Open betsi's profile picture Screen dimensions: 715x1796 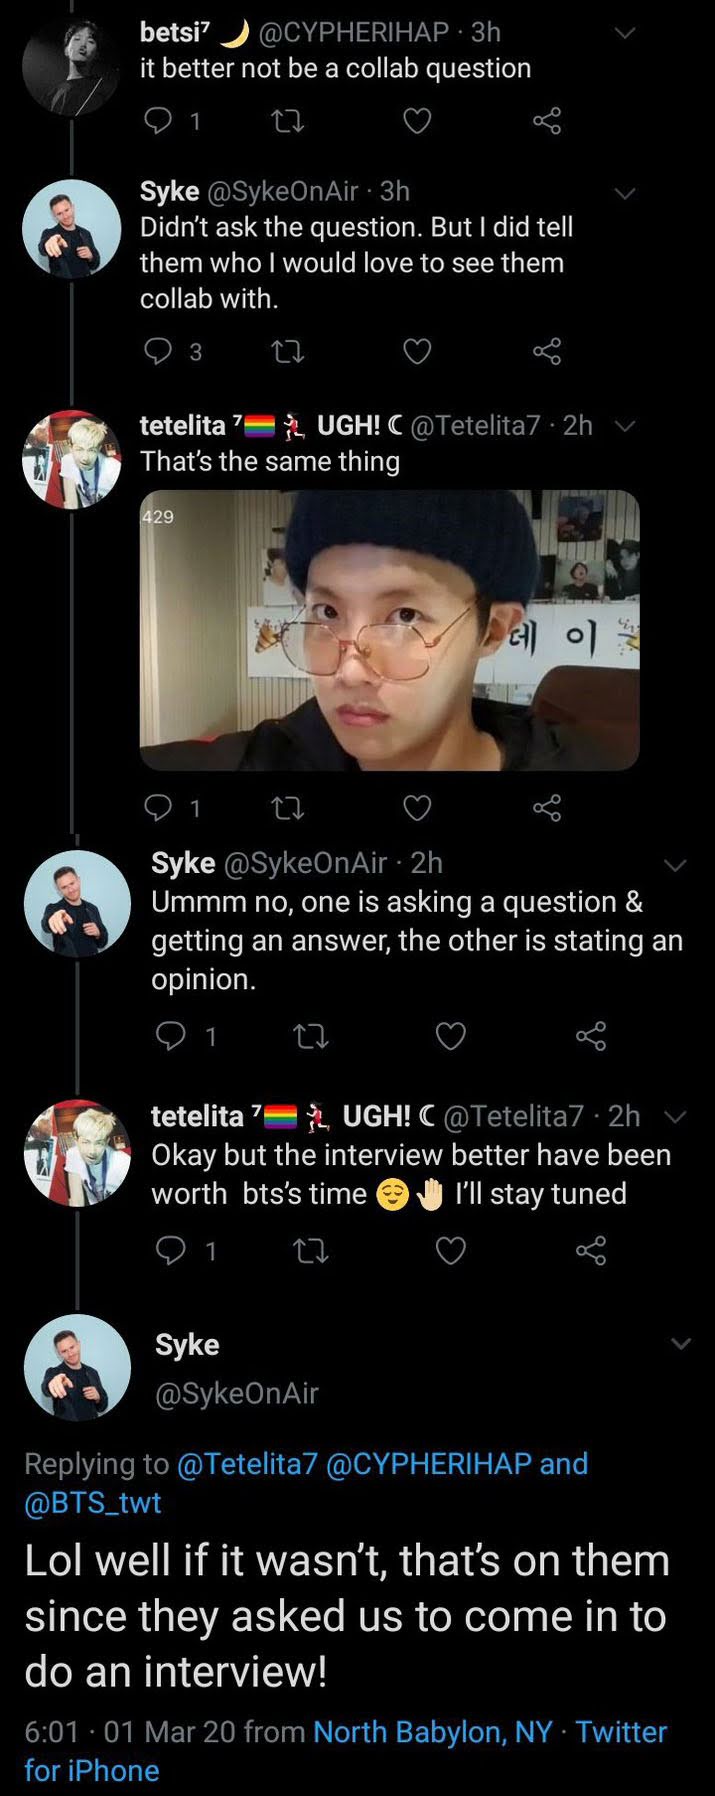[x=71, y=66]
